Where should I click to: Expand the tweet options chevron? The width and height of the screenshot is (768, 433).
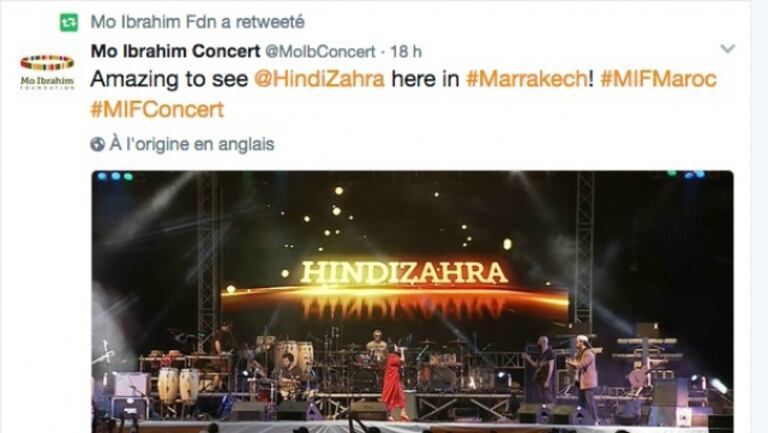(727, 48)
